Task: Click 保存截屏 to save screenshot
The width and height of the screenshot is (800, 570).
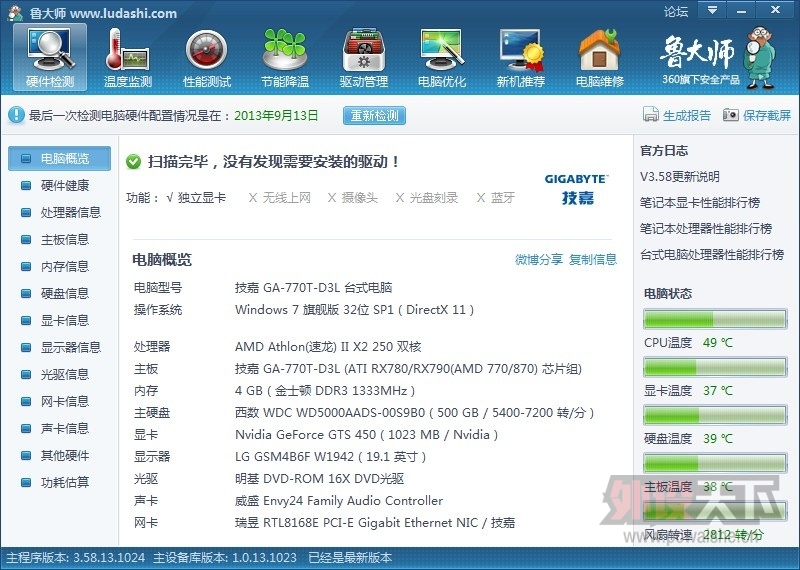Action: point(757,115)
